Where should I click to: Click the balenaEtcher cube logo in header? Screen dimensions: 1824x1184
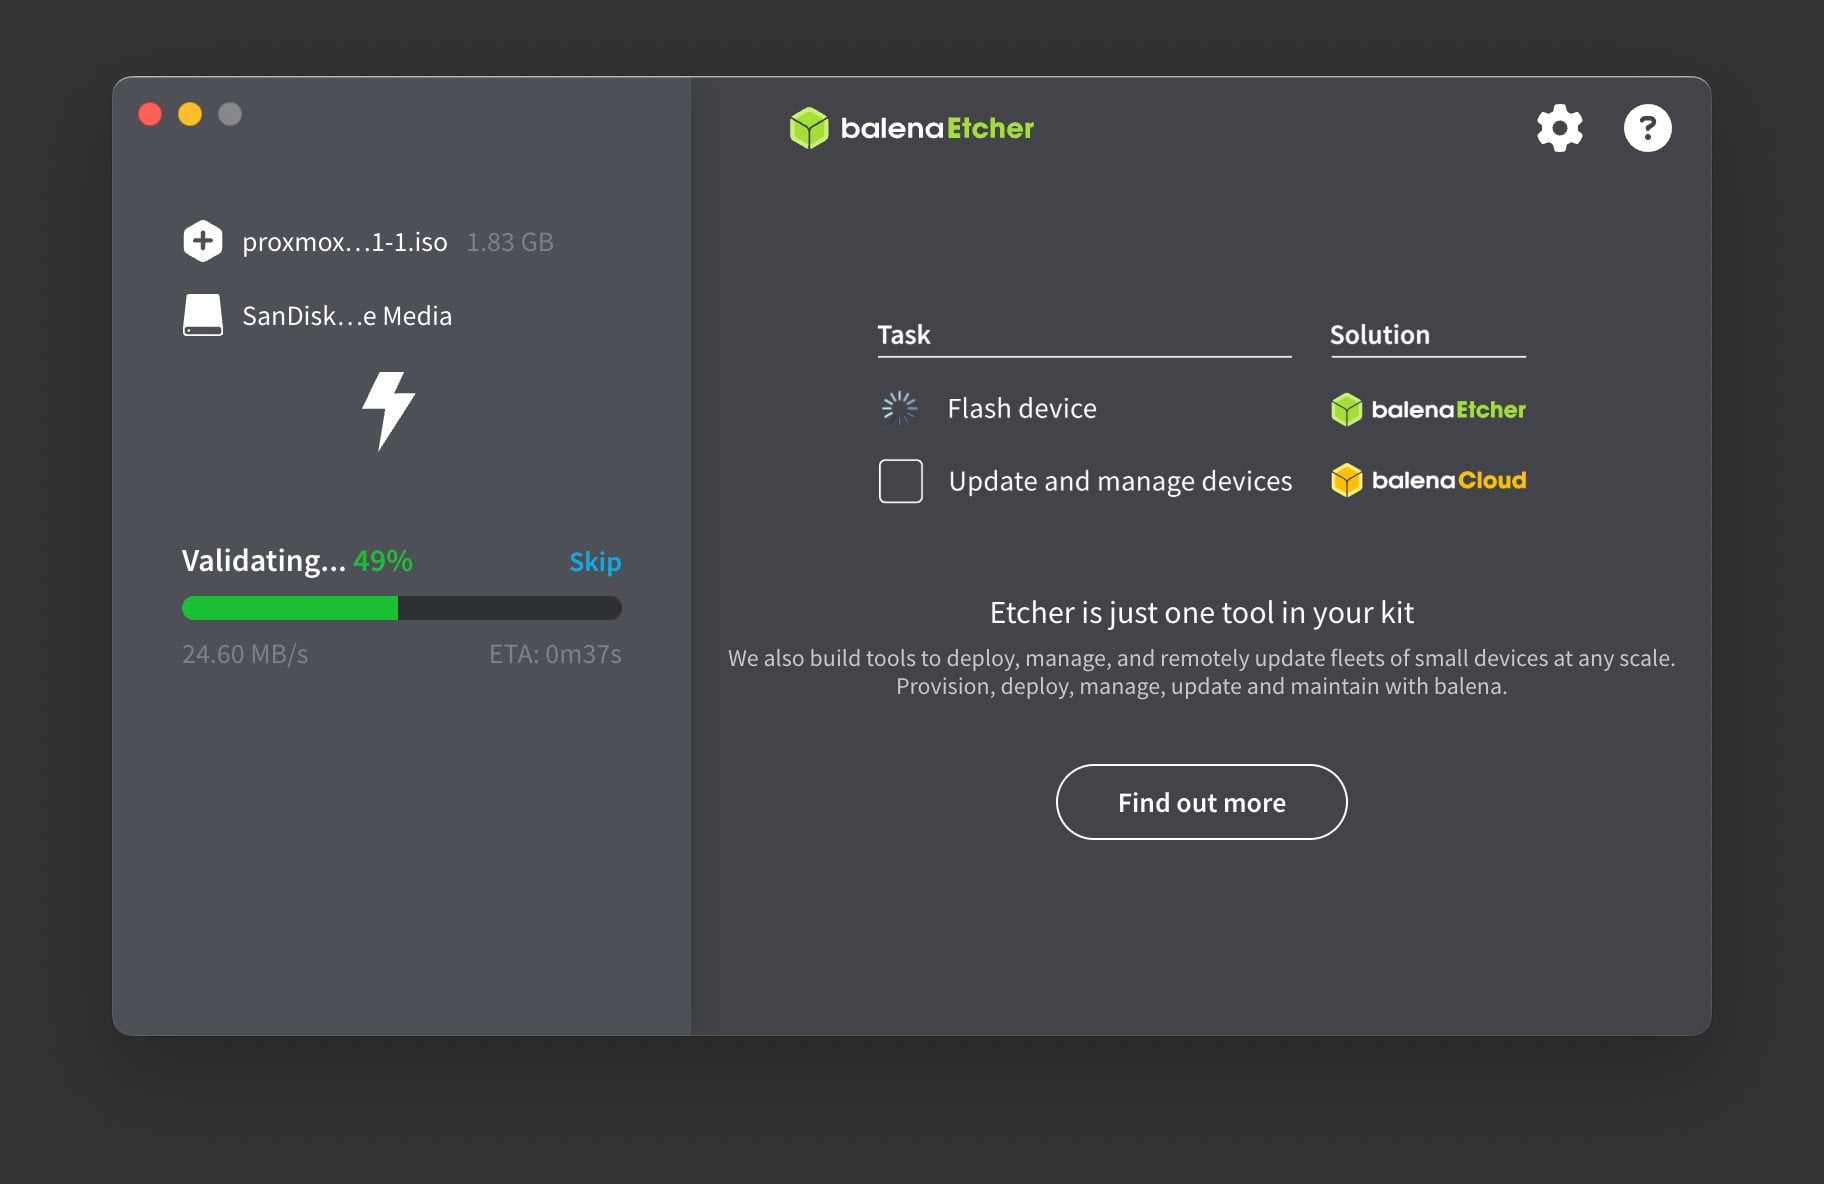point(809,128)
